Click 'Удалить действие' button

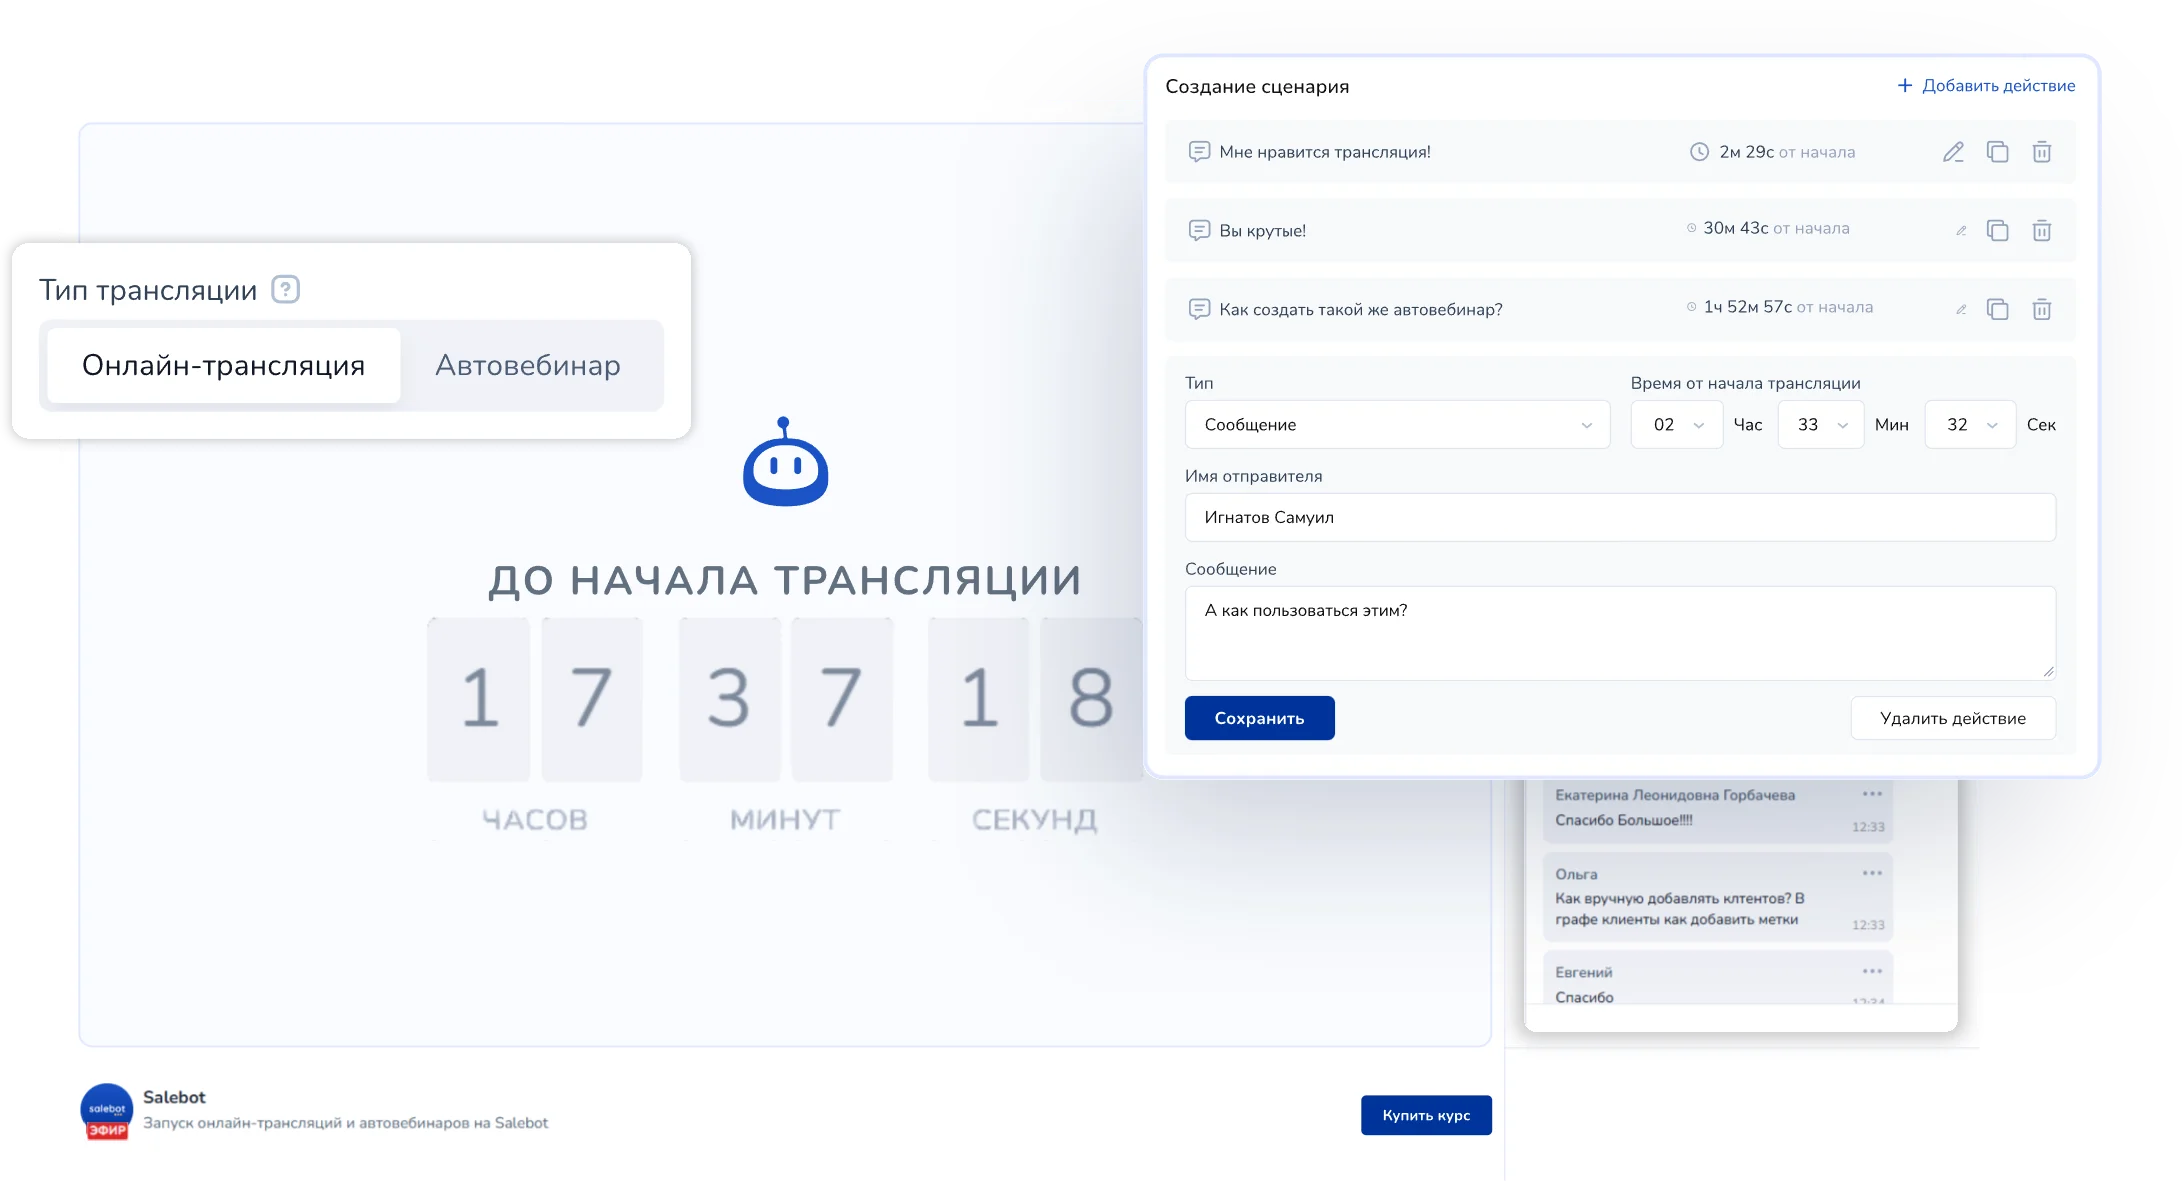click(x=1952, y=718)
